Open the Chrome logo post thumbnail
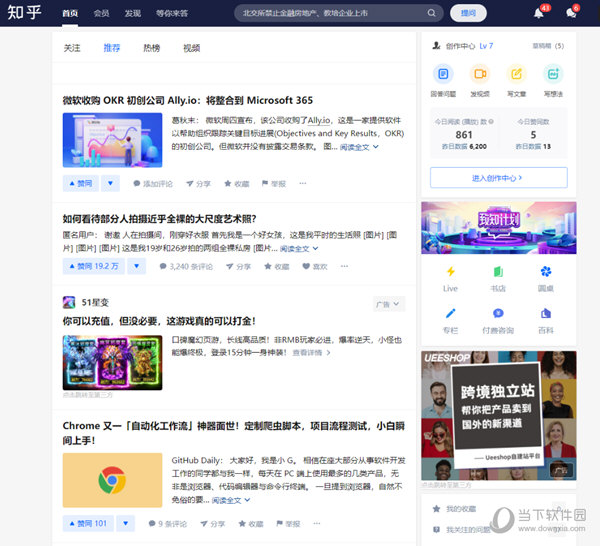 pyautogui.click(x=112, y=480)
